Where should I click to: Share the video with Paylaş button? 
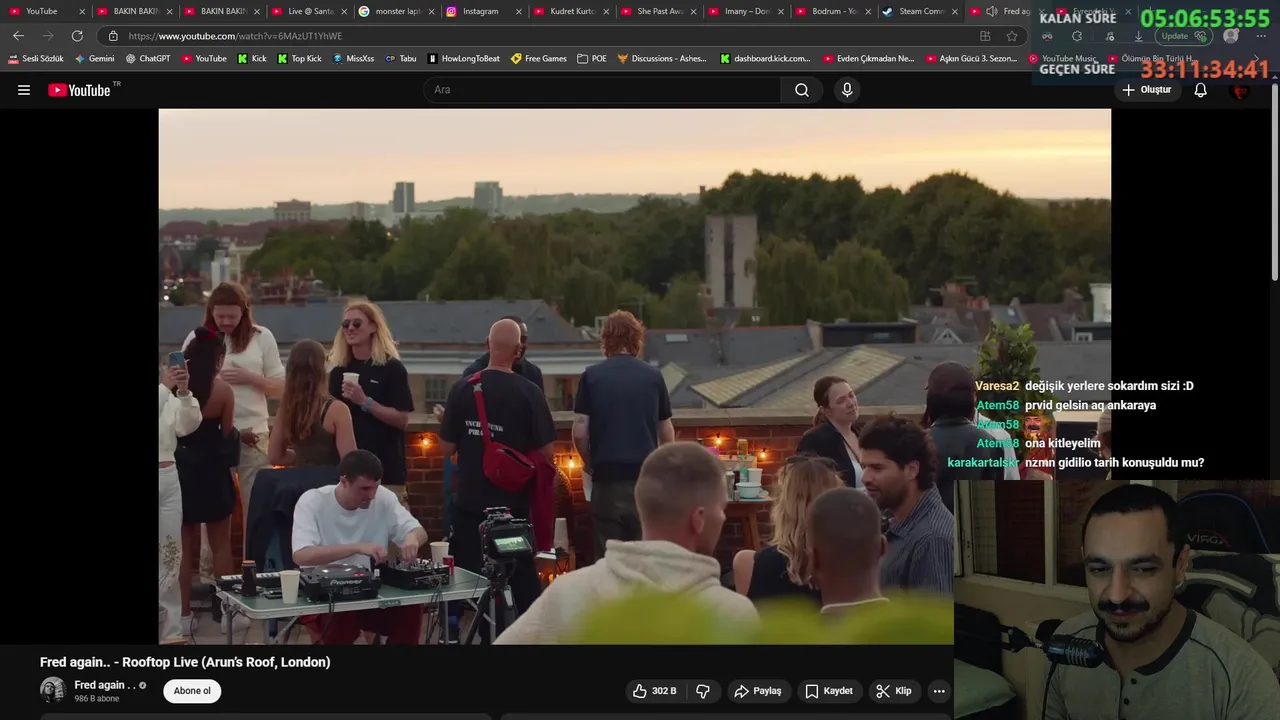click(x=758, y=691)
